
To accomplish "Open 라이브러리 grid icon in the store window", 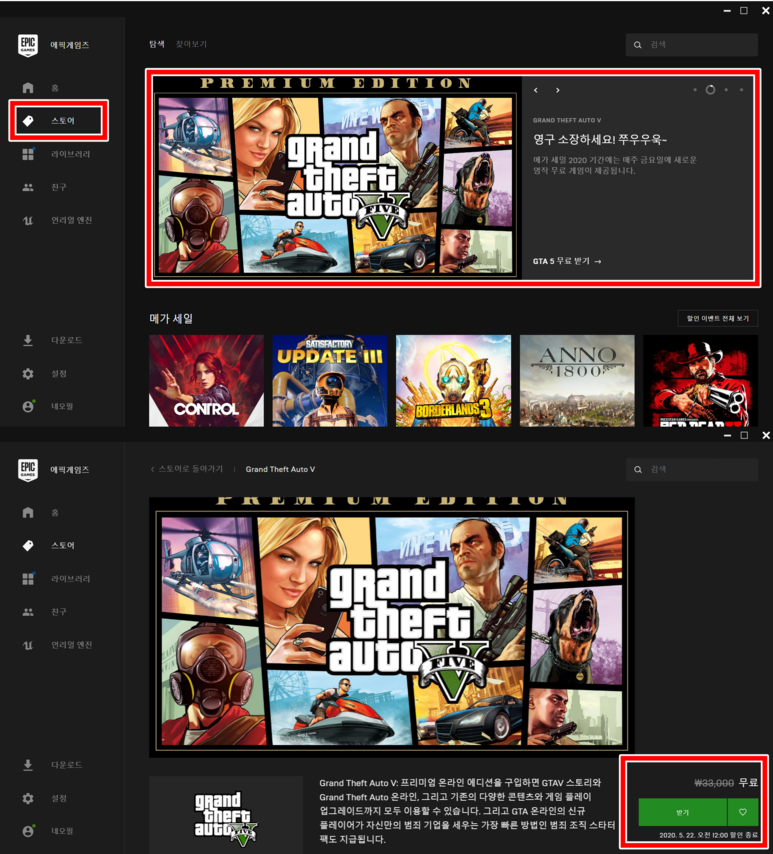I will pos(28,154).
